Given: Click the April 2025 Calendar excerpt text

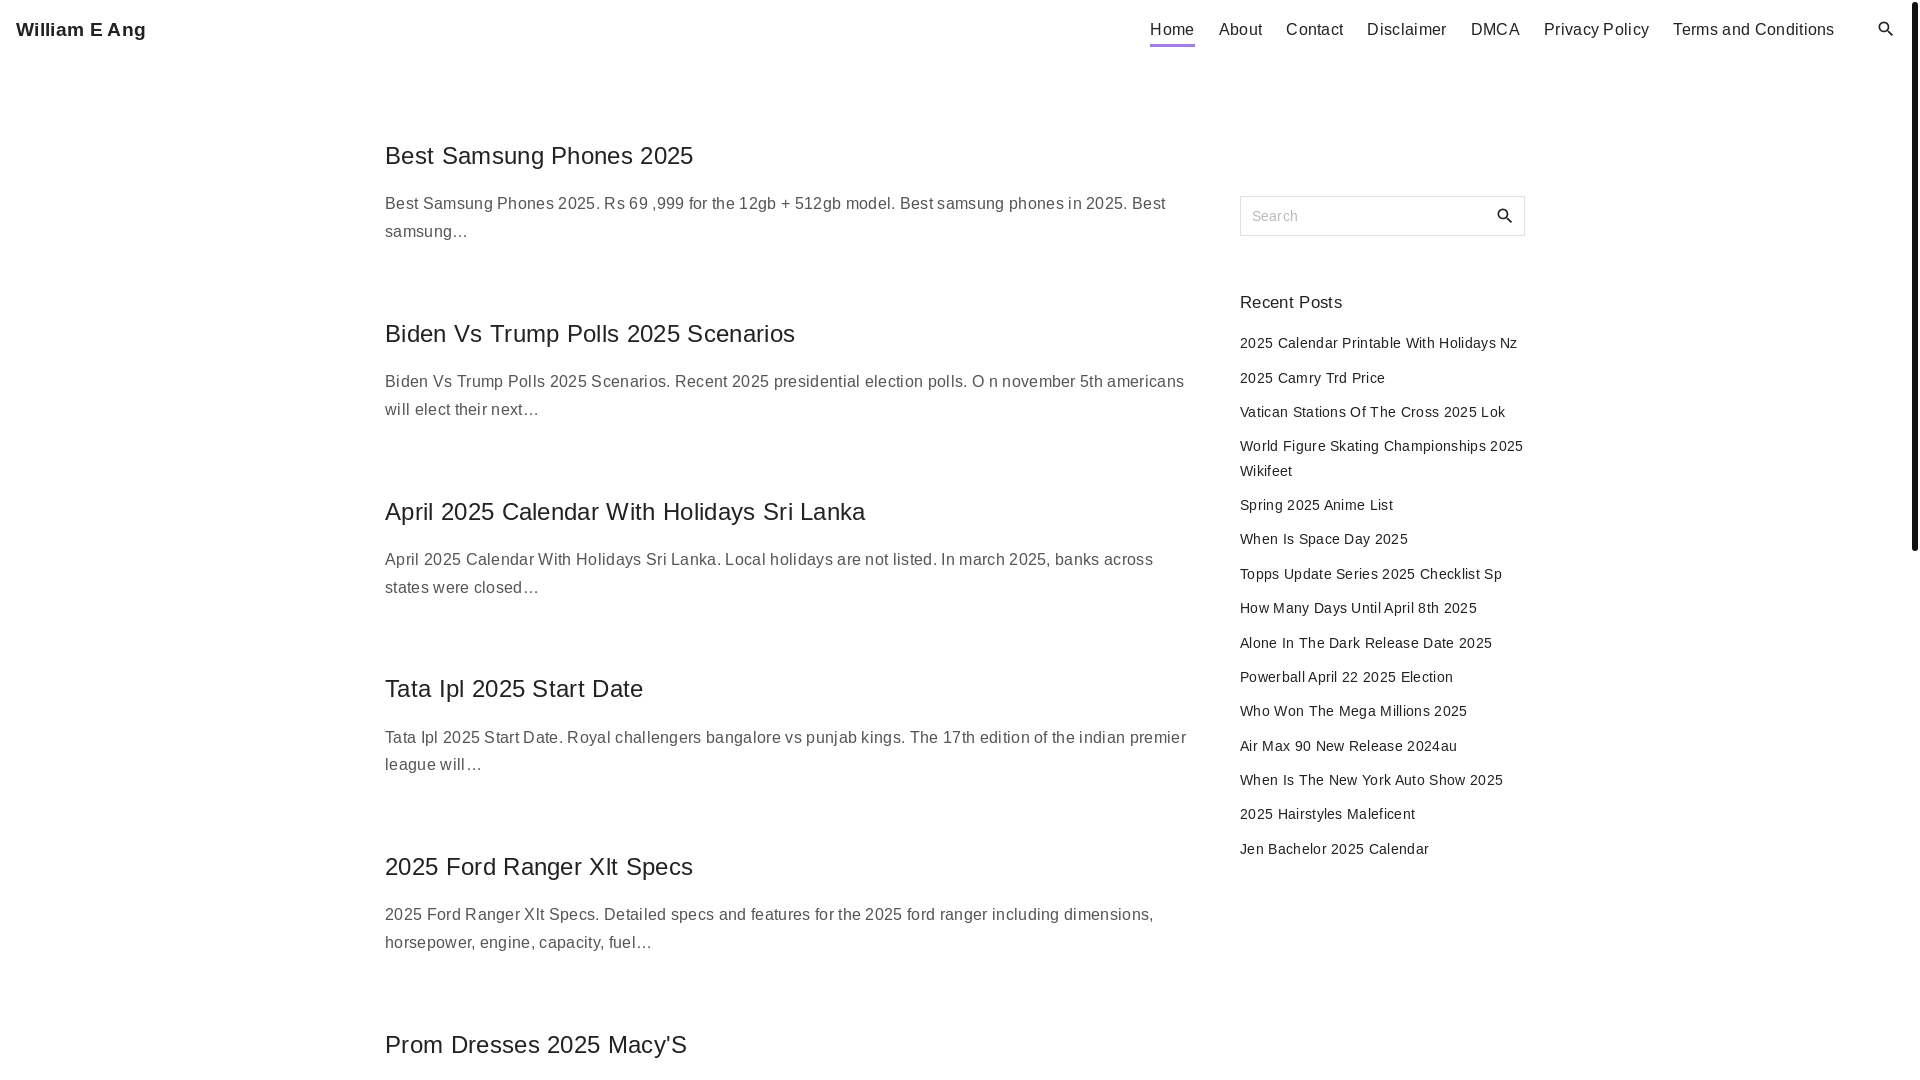Looking at the screenshot, I should (769, 574).
